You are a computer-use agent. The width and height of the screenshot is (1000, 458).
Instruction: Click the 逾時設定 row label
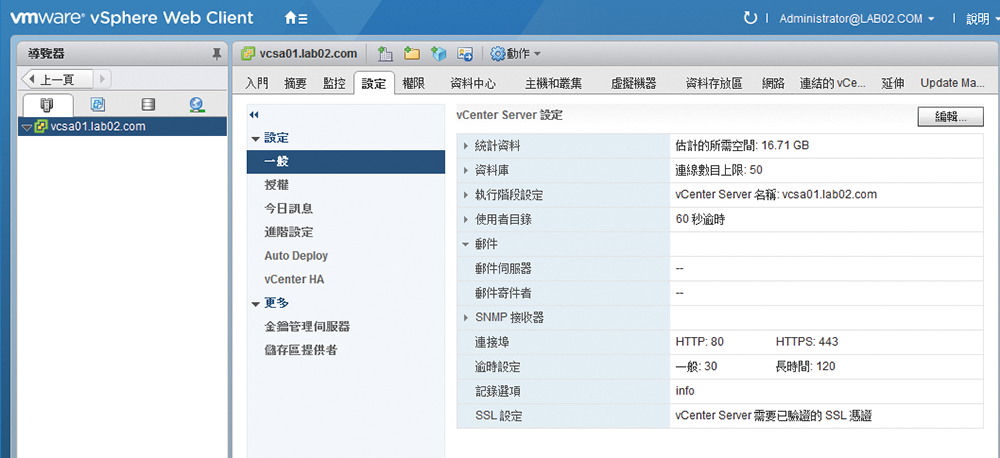coord(498,366)
